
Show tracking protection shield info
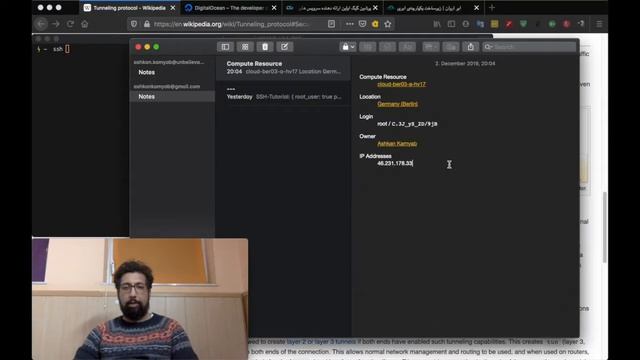134,24
